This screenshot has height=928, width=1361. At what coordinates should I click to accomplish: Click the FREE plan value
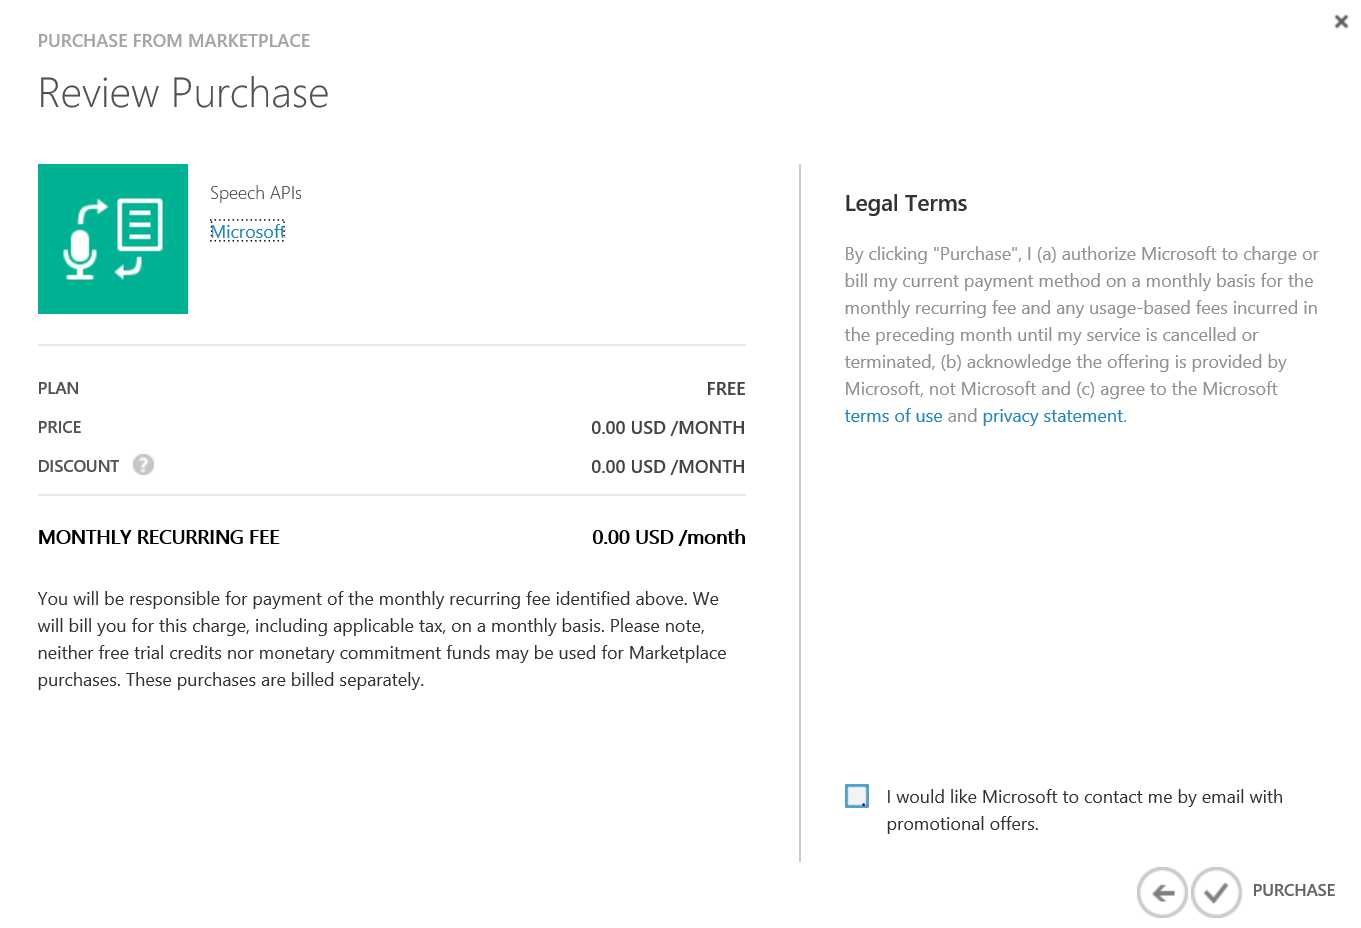point(725,389)
